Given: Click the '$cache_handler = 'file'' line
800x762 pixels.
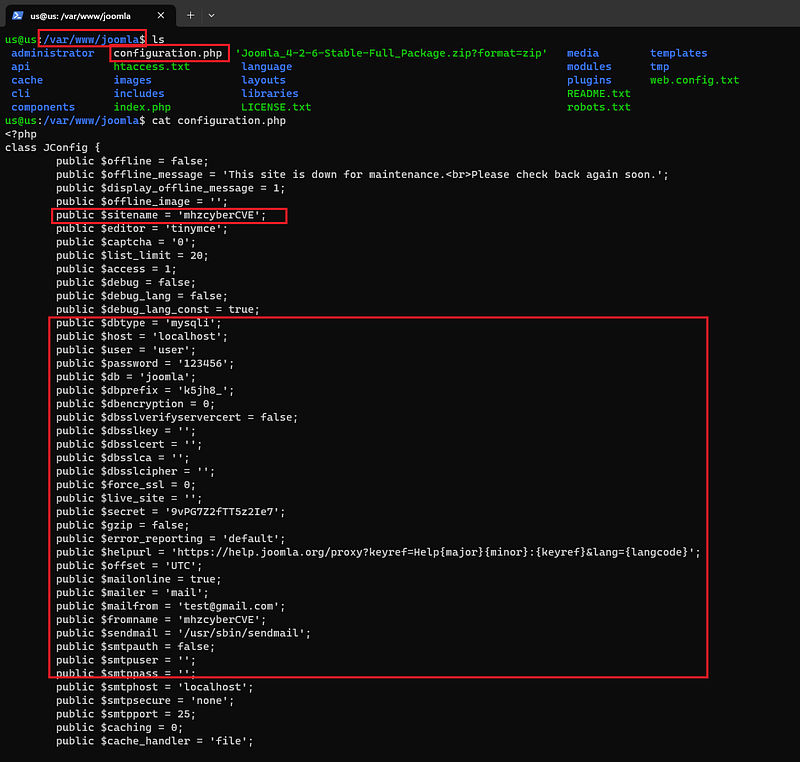Looking at the screenshot, I should point(155,741).
